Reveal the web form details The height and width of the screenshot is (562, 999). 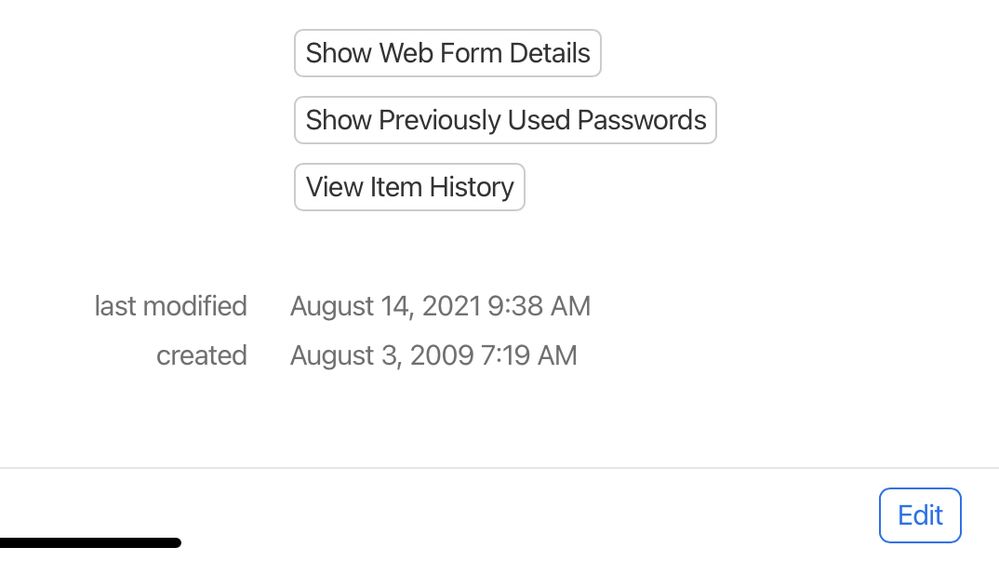click(447, 53)
